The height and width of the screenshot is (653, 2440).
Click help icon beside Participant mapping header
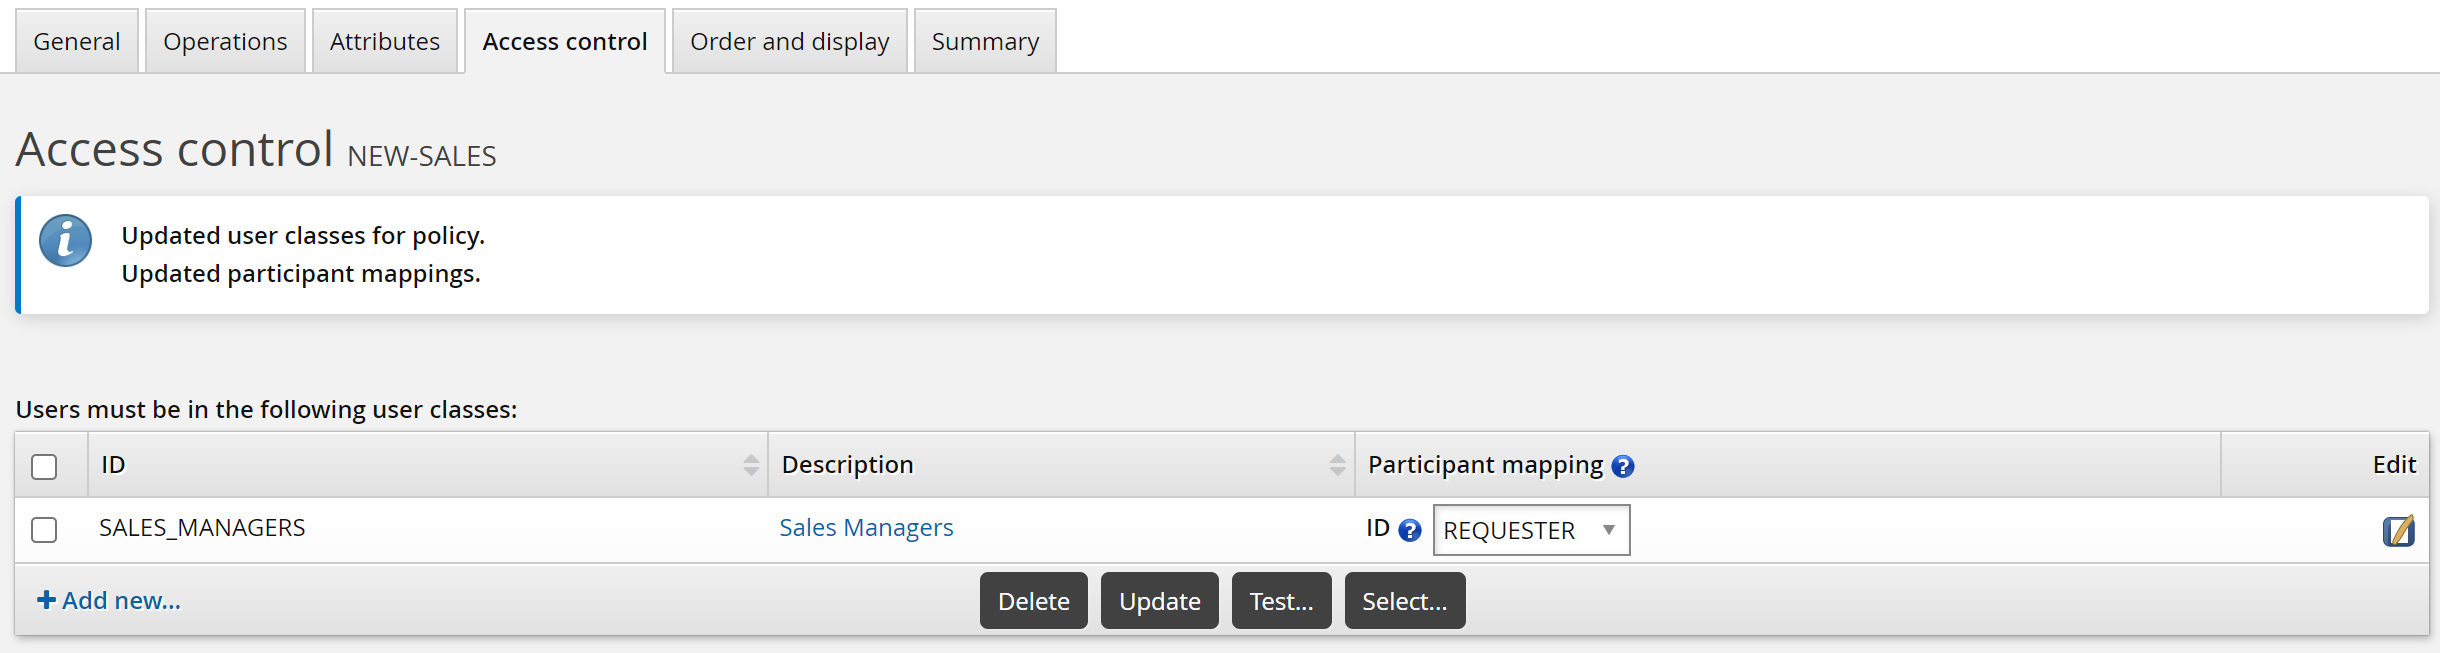point(1623,466)
